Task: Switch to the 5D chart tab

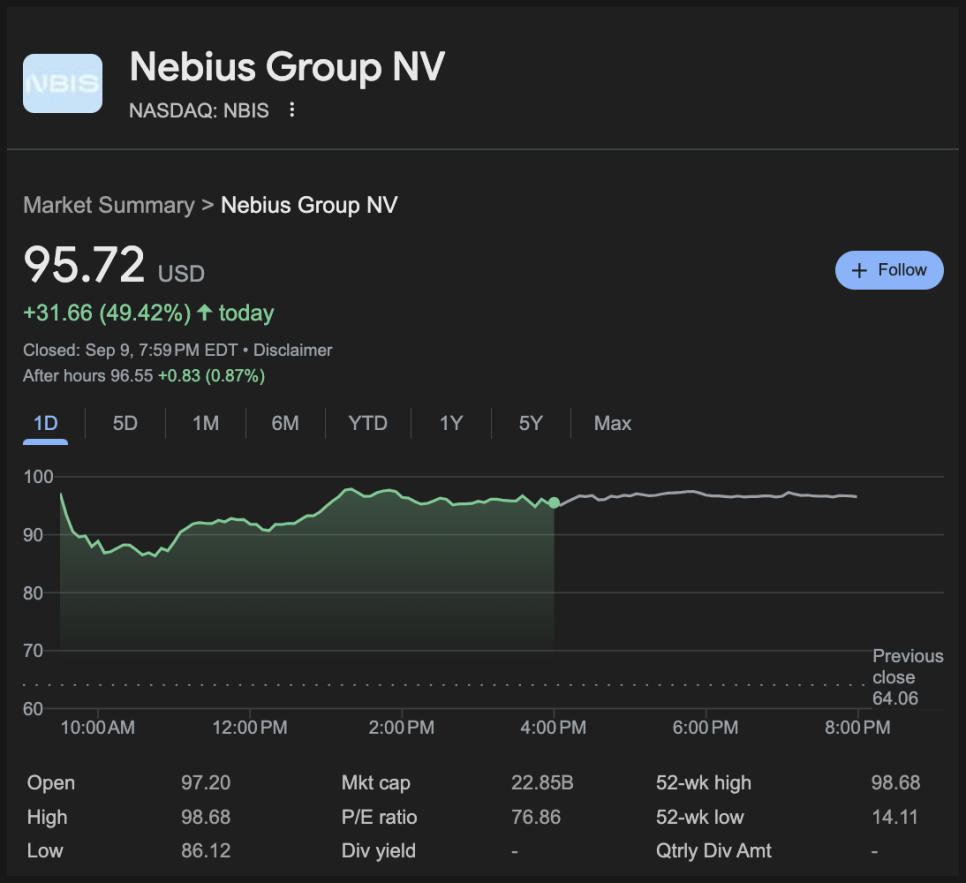Action: click(125, 423)
